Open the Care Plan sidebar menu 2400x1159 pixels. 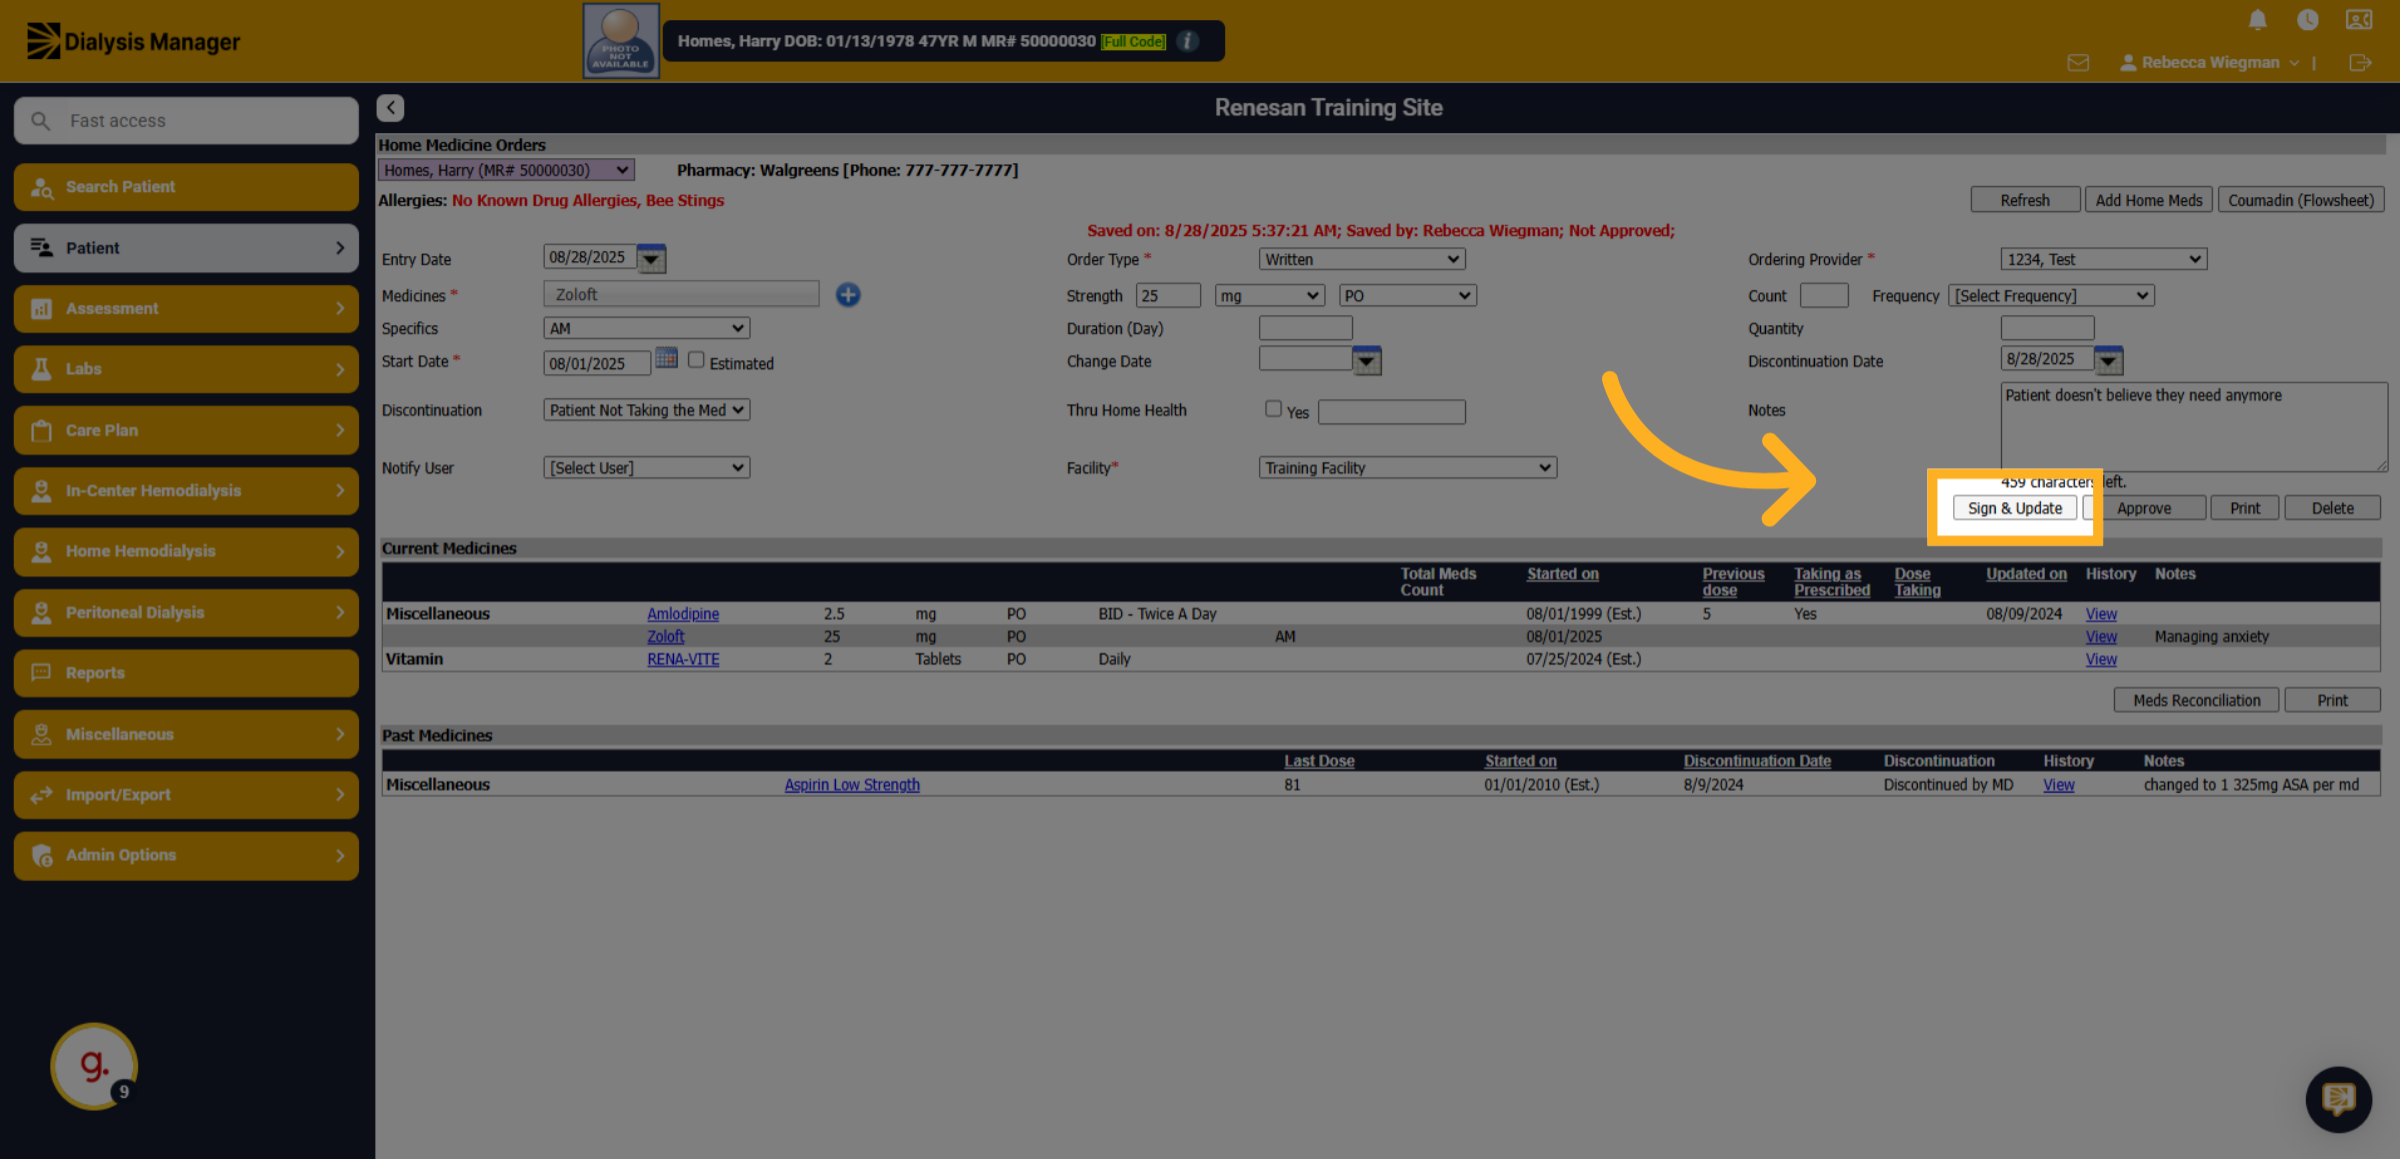[186, 430]
